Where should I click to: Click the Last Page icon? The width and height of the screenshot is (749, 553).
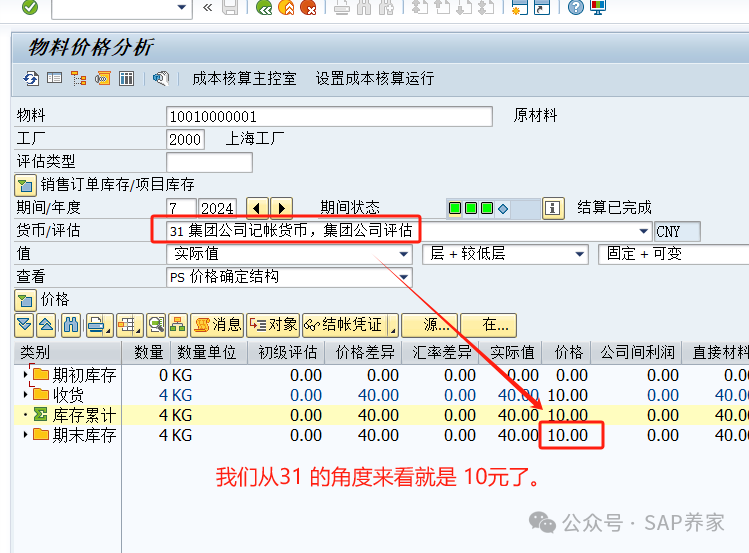[x=486, y=7]
